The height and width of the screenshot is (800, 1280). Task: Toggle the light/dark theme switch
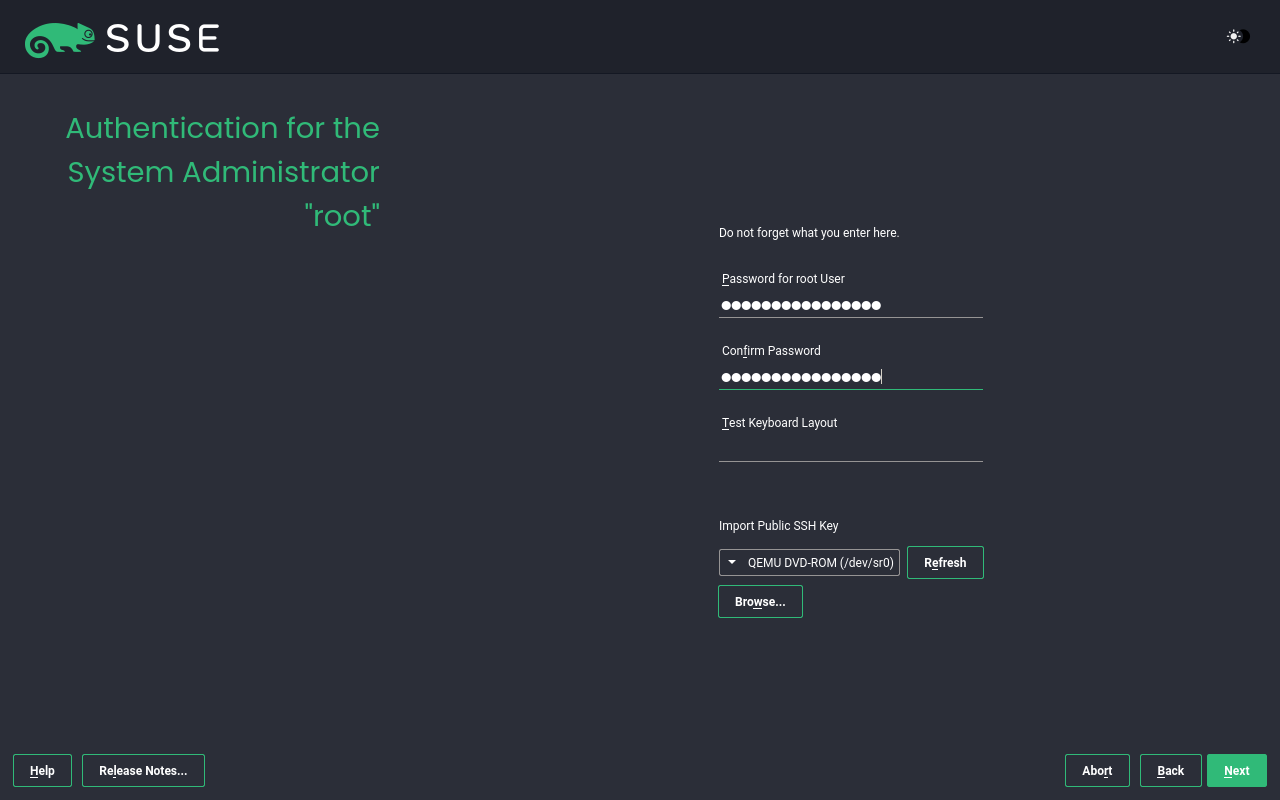pyautogui.click(x=1238, y=37)
